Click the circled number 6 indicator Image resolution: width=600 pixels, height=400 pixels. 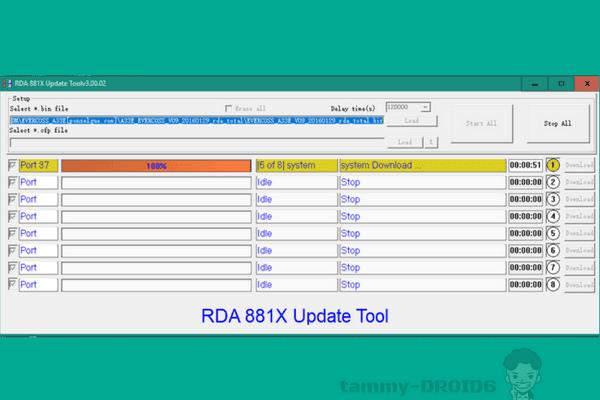tap(553, 250)
